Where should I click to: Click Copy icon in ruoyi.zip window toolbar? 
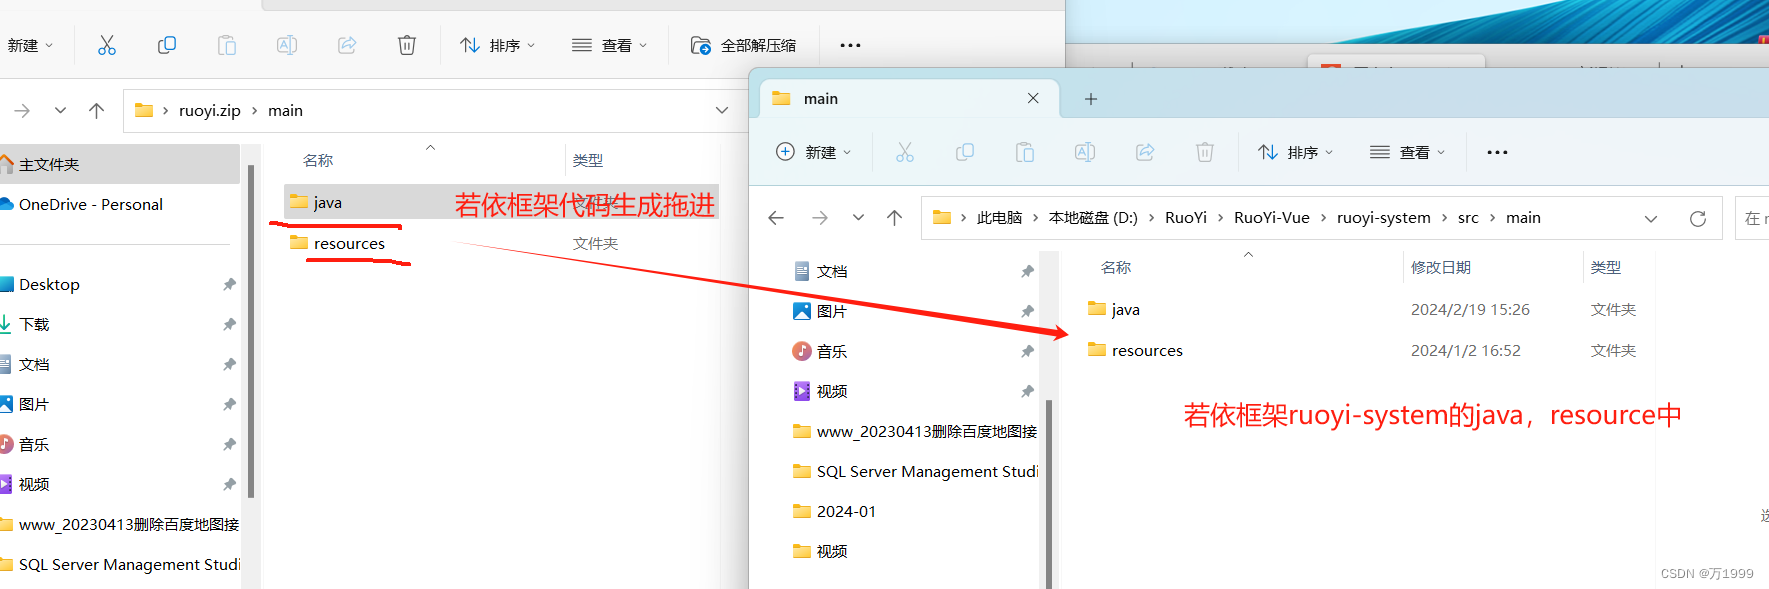click(167, 45)
